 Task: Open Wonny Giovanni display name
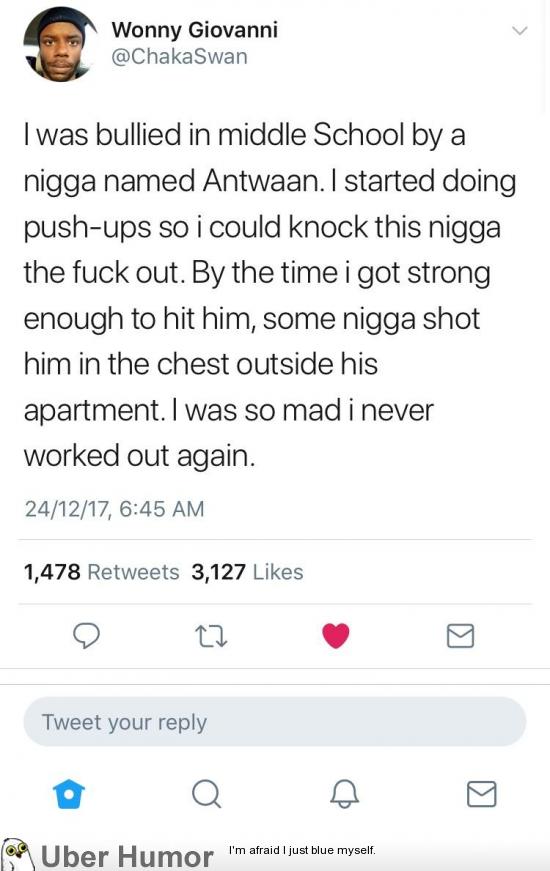[194, 29]
